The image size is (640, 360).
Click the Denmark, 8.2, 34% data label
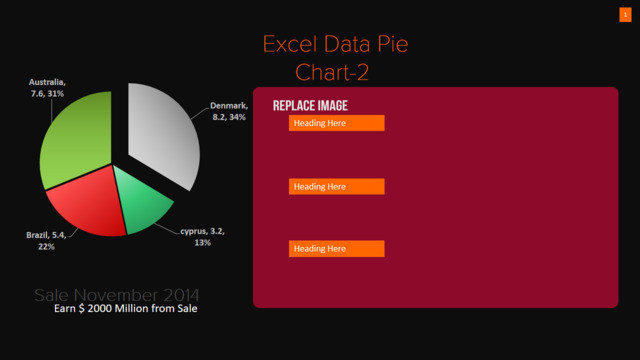pyautogui.click(x=229, y=111)
